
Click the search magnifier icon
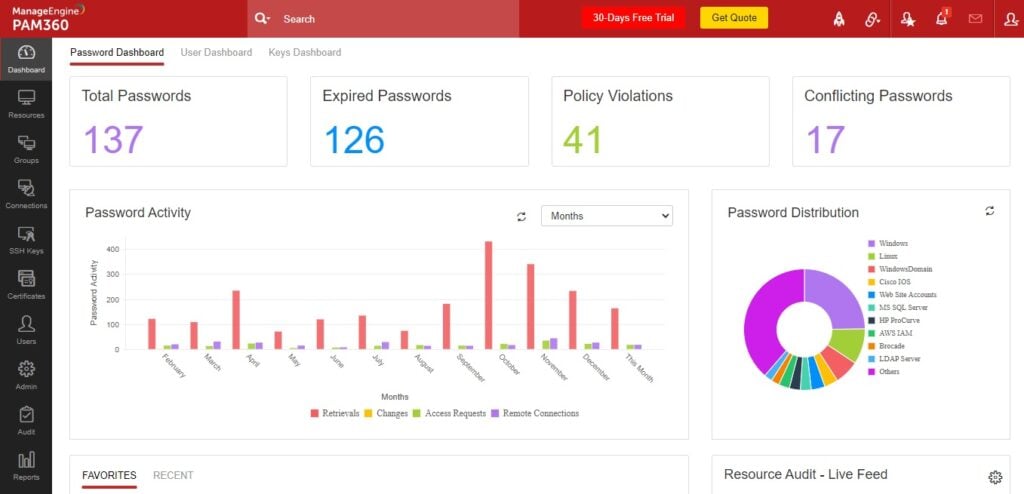pyautogui.click(x=263, y=19)
